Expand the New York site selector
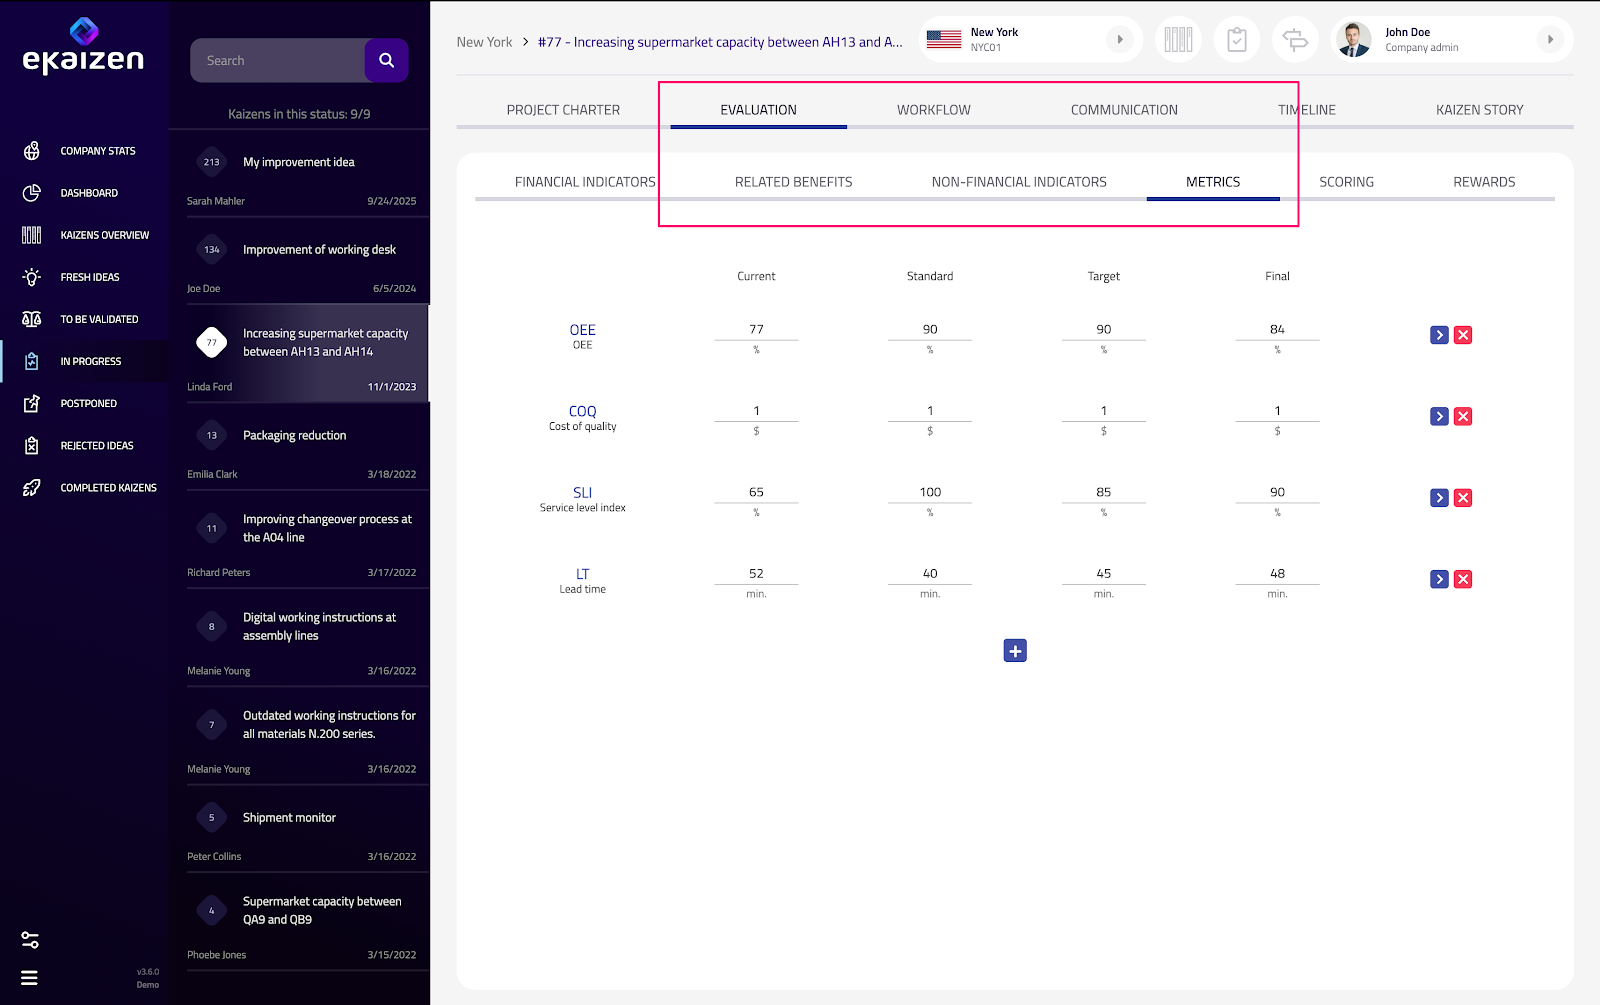1600x1005 pixels. pos(1120,40)
